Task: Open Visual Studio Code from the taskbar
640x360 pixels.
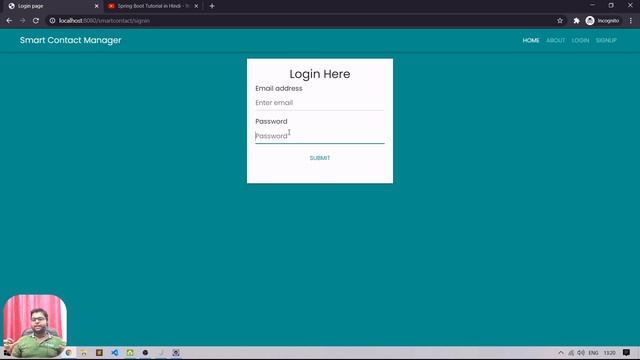Action: (x=115, y=353)
